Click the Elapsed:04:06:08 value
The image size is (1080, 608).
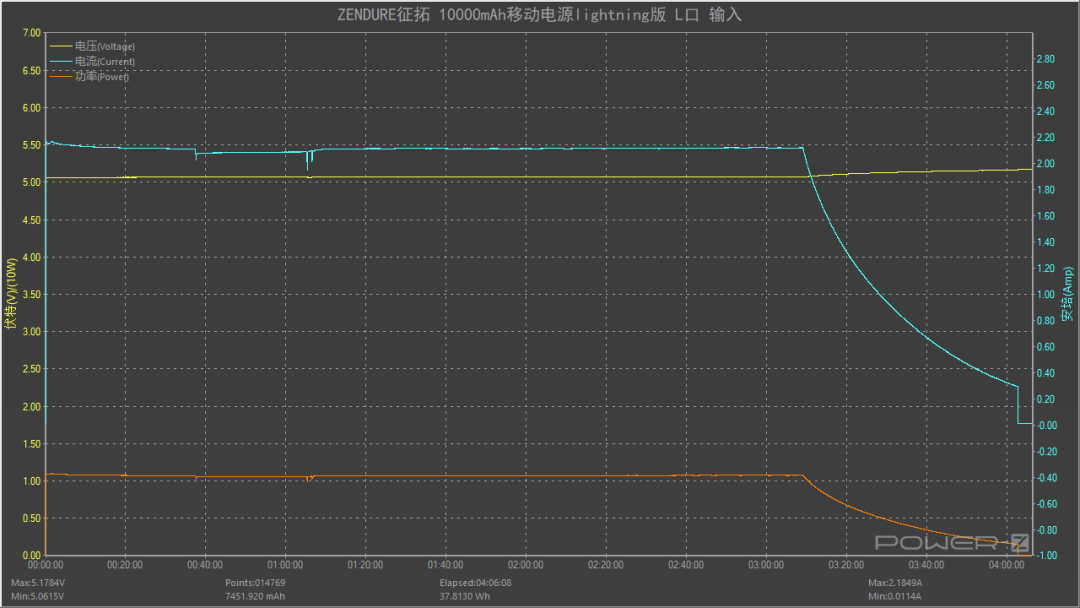(x=475, y=583)
